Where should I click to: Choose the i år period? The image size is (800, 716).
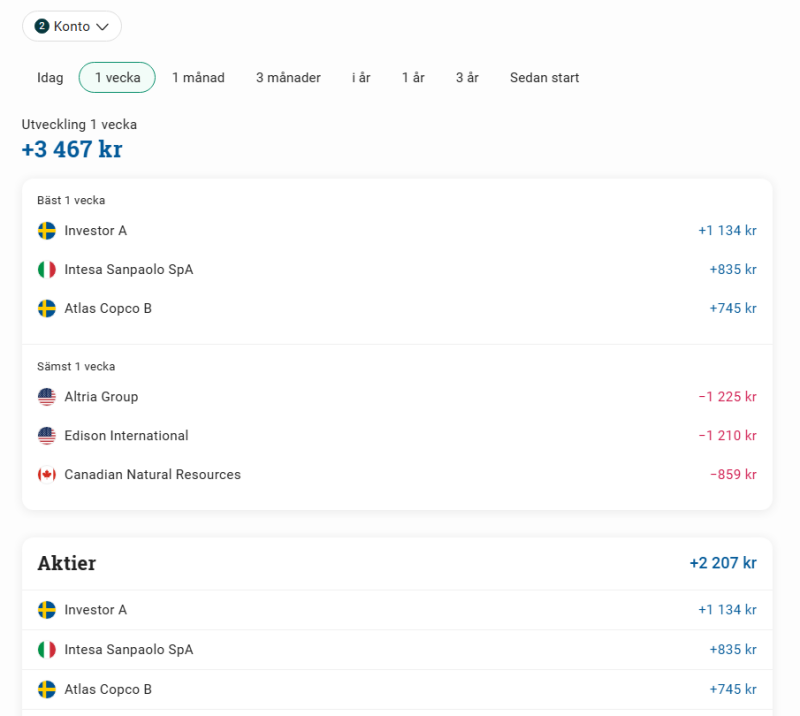click(361, 78)
